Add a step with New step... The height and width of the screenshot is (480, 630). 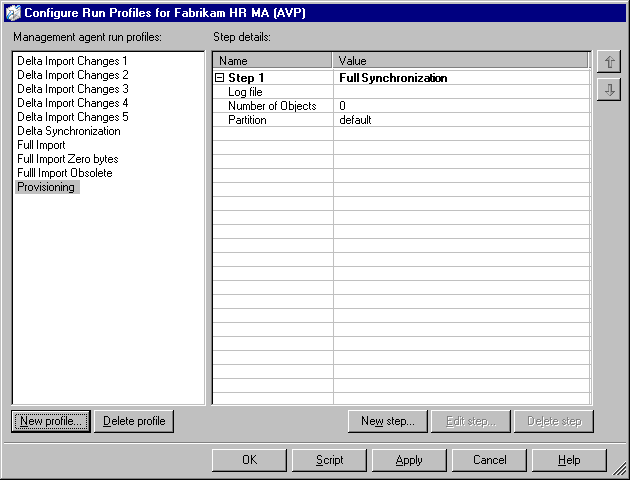click(x=388, y=421)
